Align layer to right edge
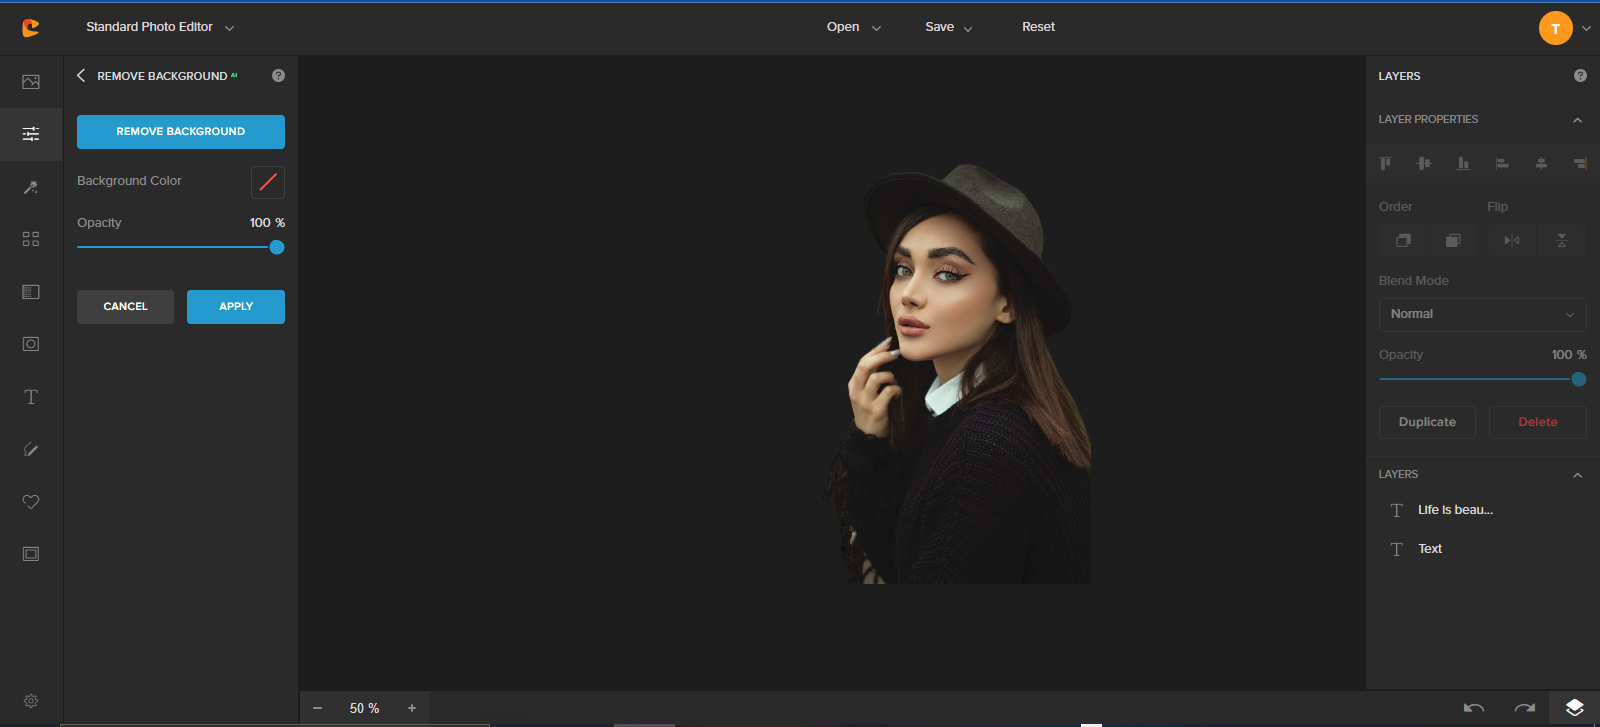Viewport: 1600px width, 727px height. pos(1580,163)
